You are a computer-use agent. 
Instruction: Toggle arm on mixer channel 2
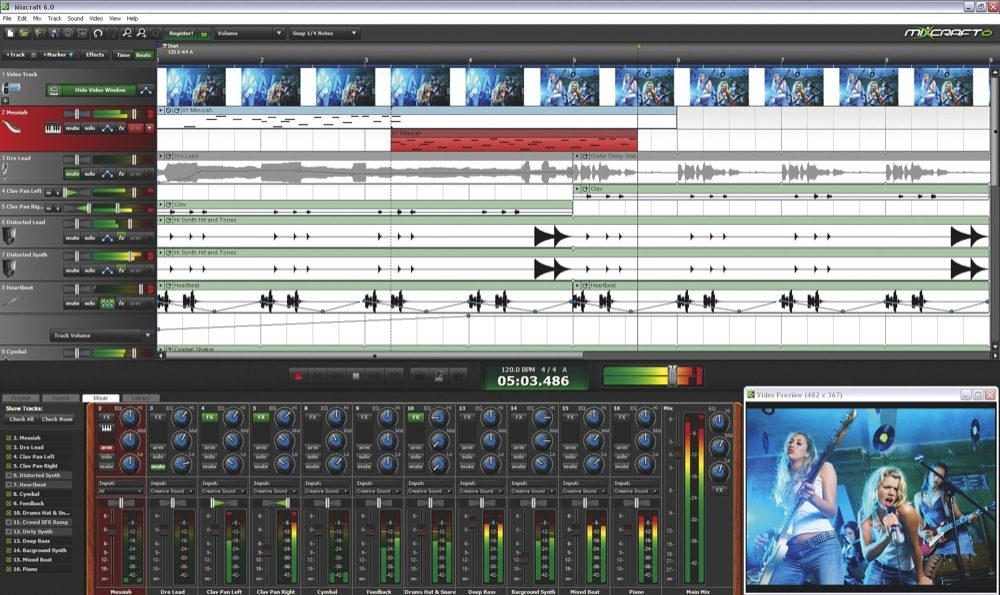(107, 448)
